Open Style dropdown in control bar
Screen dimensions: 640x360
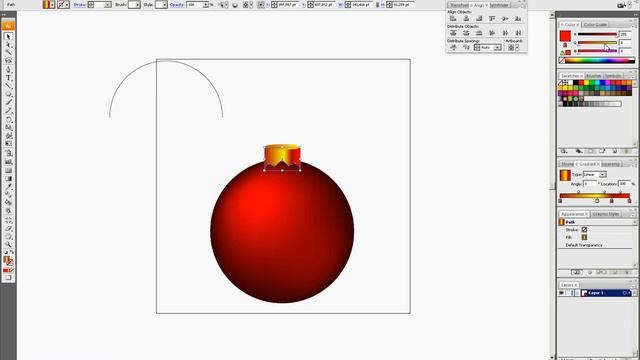click(164, 5)
